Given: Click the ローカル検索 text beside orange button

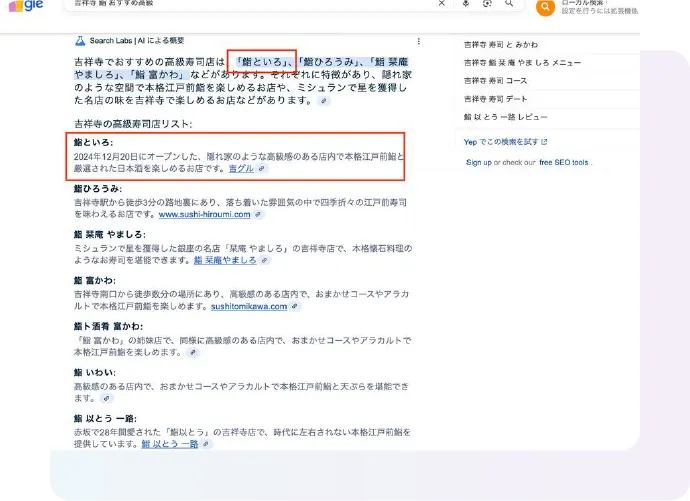Looking at the screenshot, I should click(x=583, y=2).
